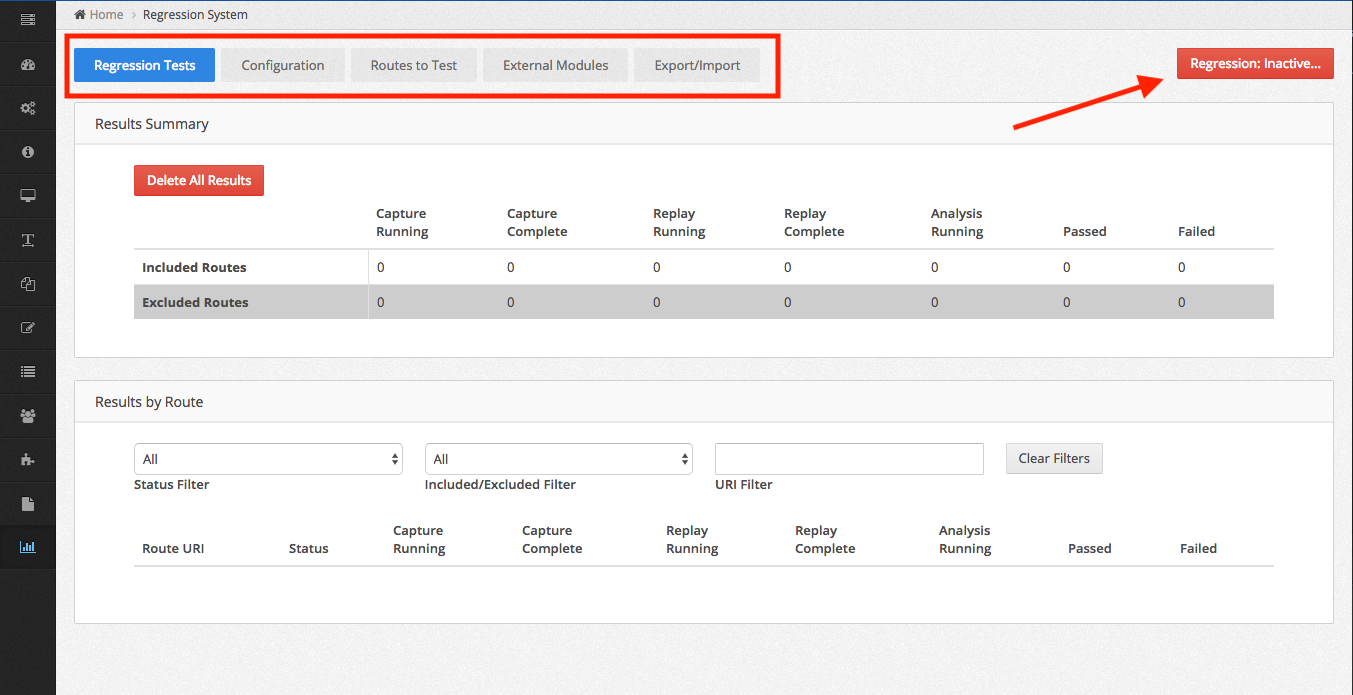
Task: Click Passed header in Results by Route
Action: [x=1090, y=548]
